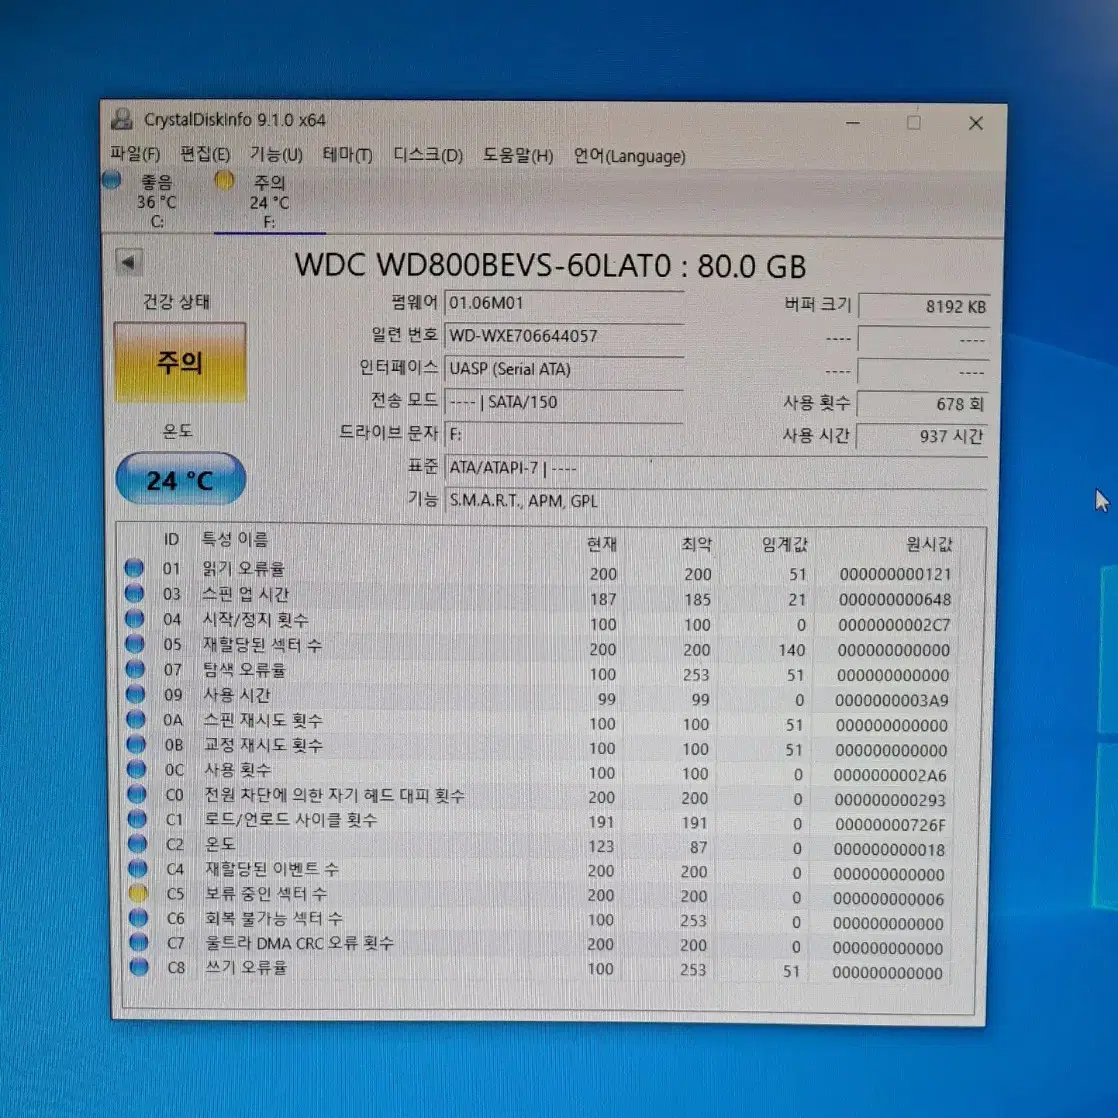Click the serial number field WD-WXE706644057
This screenshot has width=1118, height=1118.
(563, 336)
